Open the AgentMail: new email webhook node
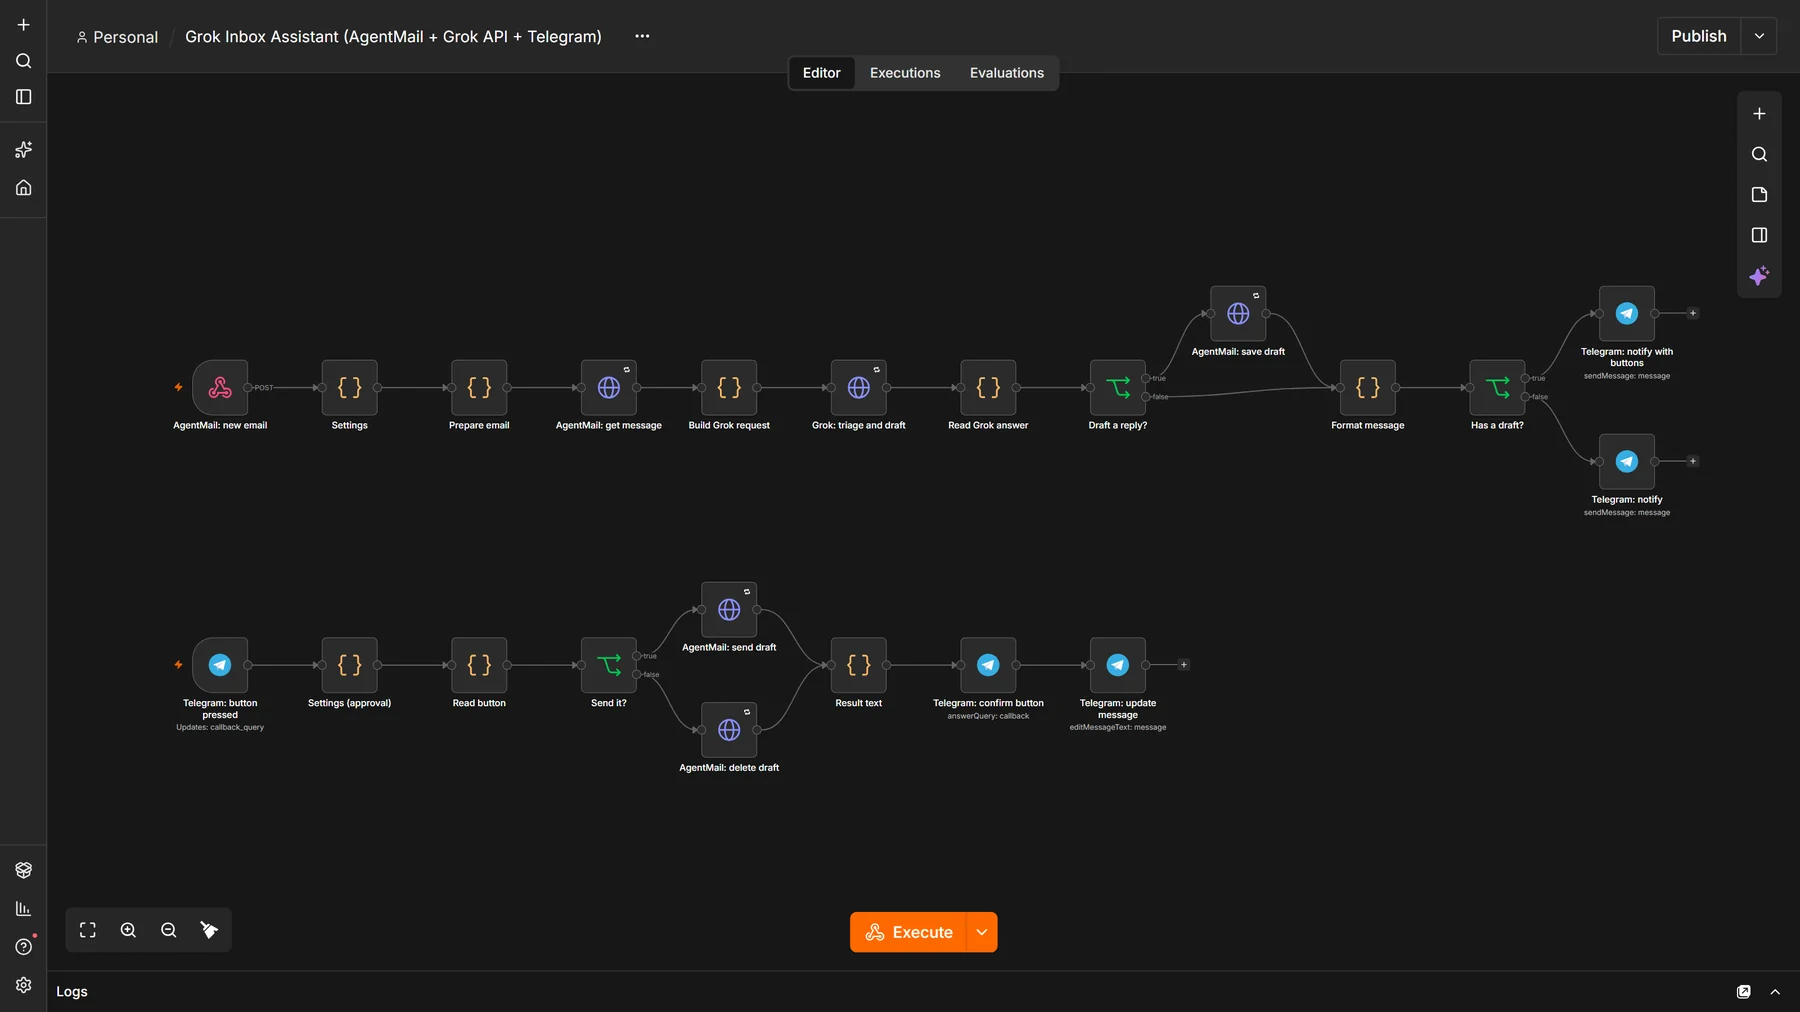 tap(220, 387)
